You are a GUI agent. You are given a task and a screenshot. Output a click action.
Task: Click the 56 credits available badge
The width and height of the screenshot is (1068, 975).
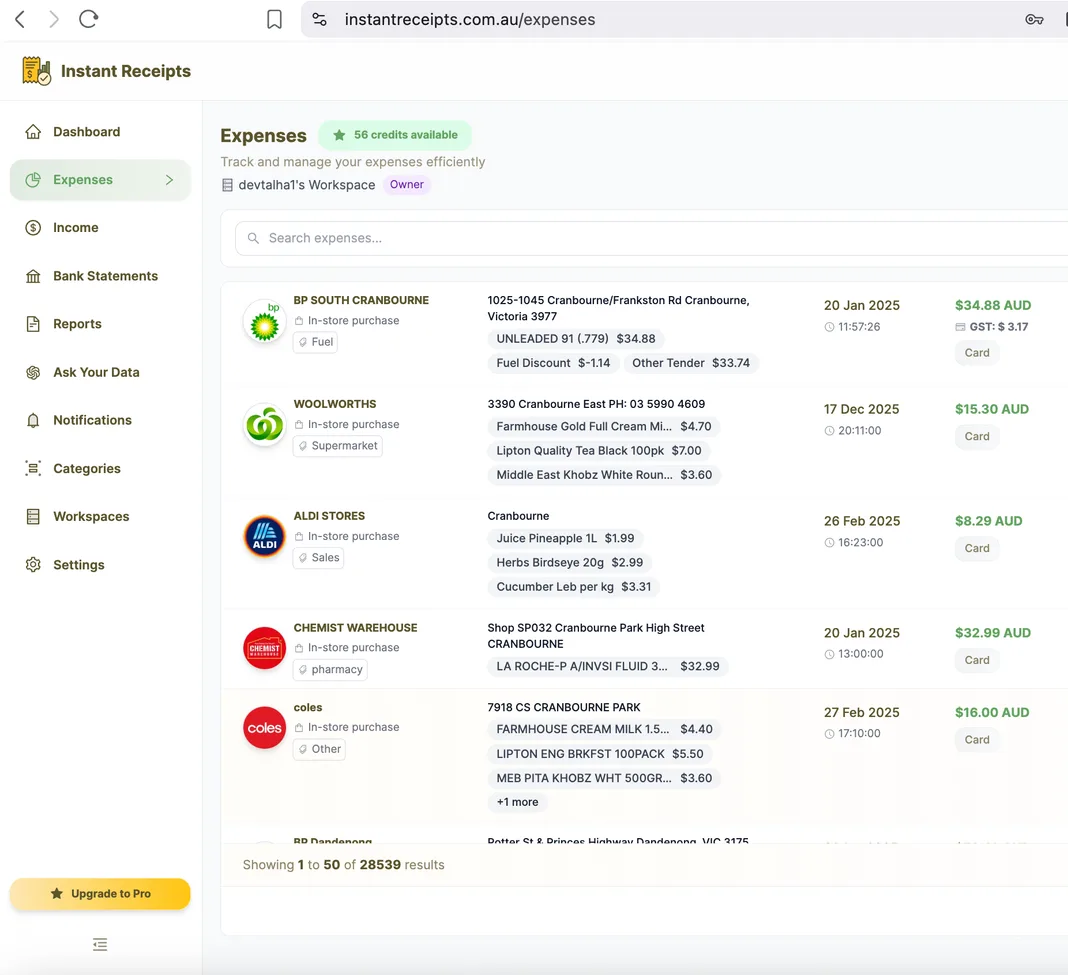[395, 135]
